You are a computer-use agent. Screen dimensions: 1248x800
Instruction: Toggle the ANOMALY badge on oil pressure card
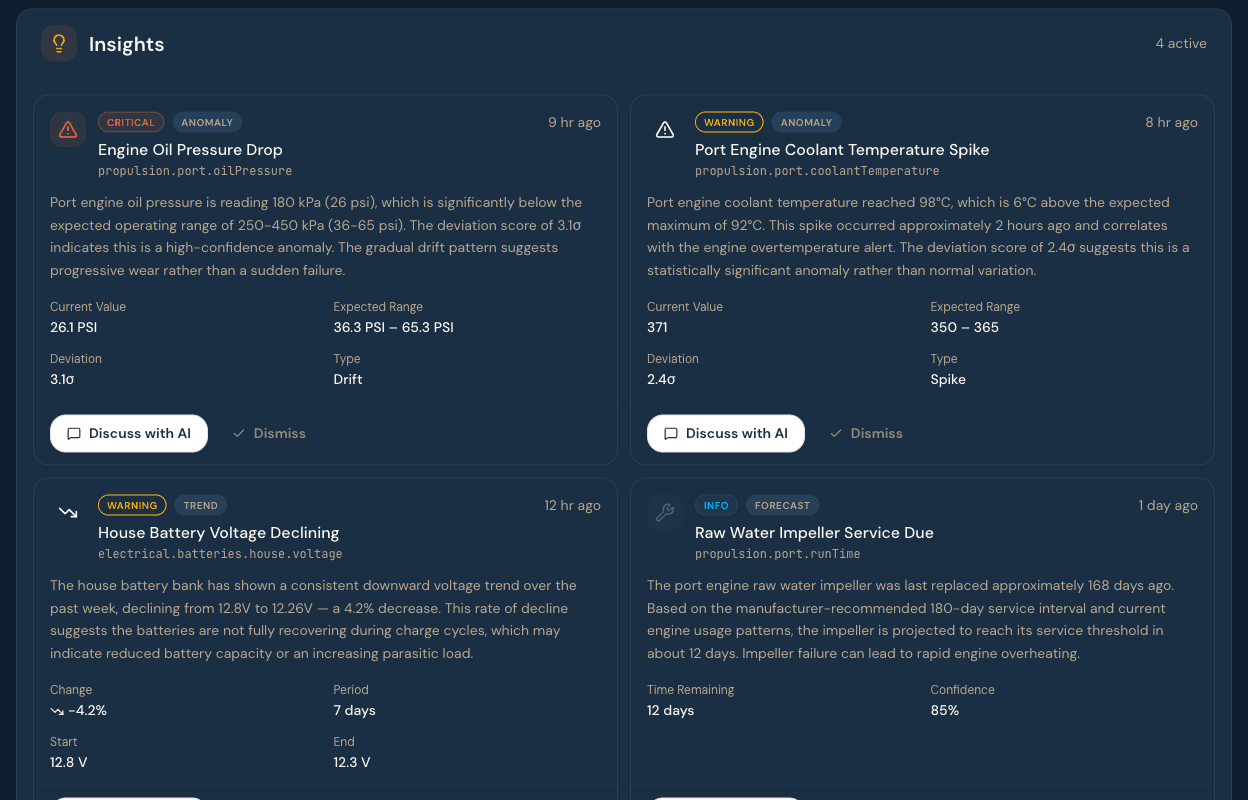[207, 122]
